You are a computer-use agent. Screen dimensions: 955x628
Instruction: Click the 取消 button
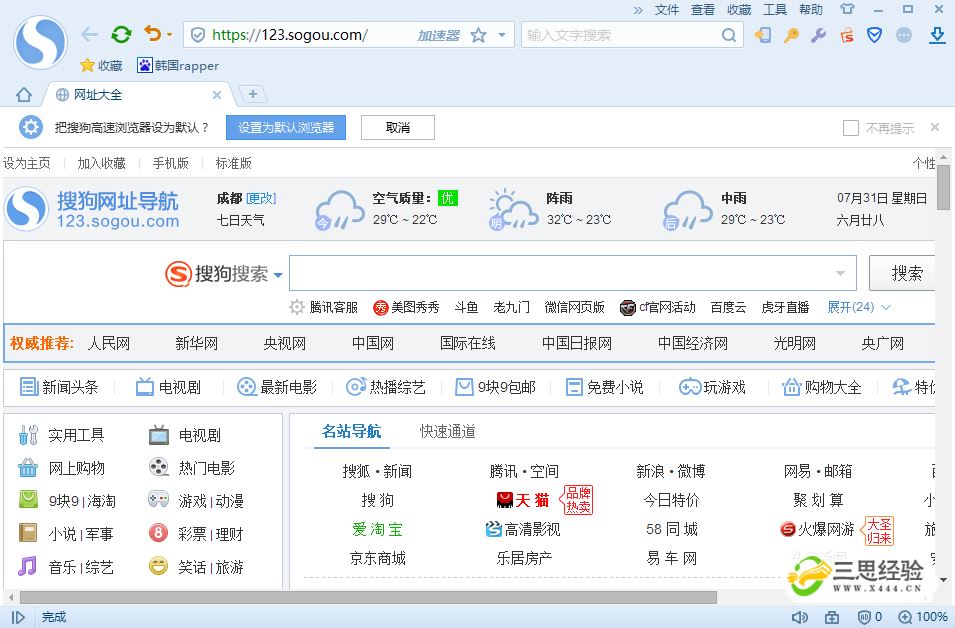398,128
